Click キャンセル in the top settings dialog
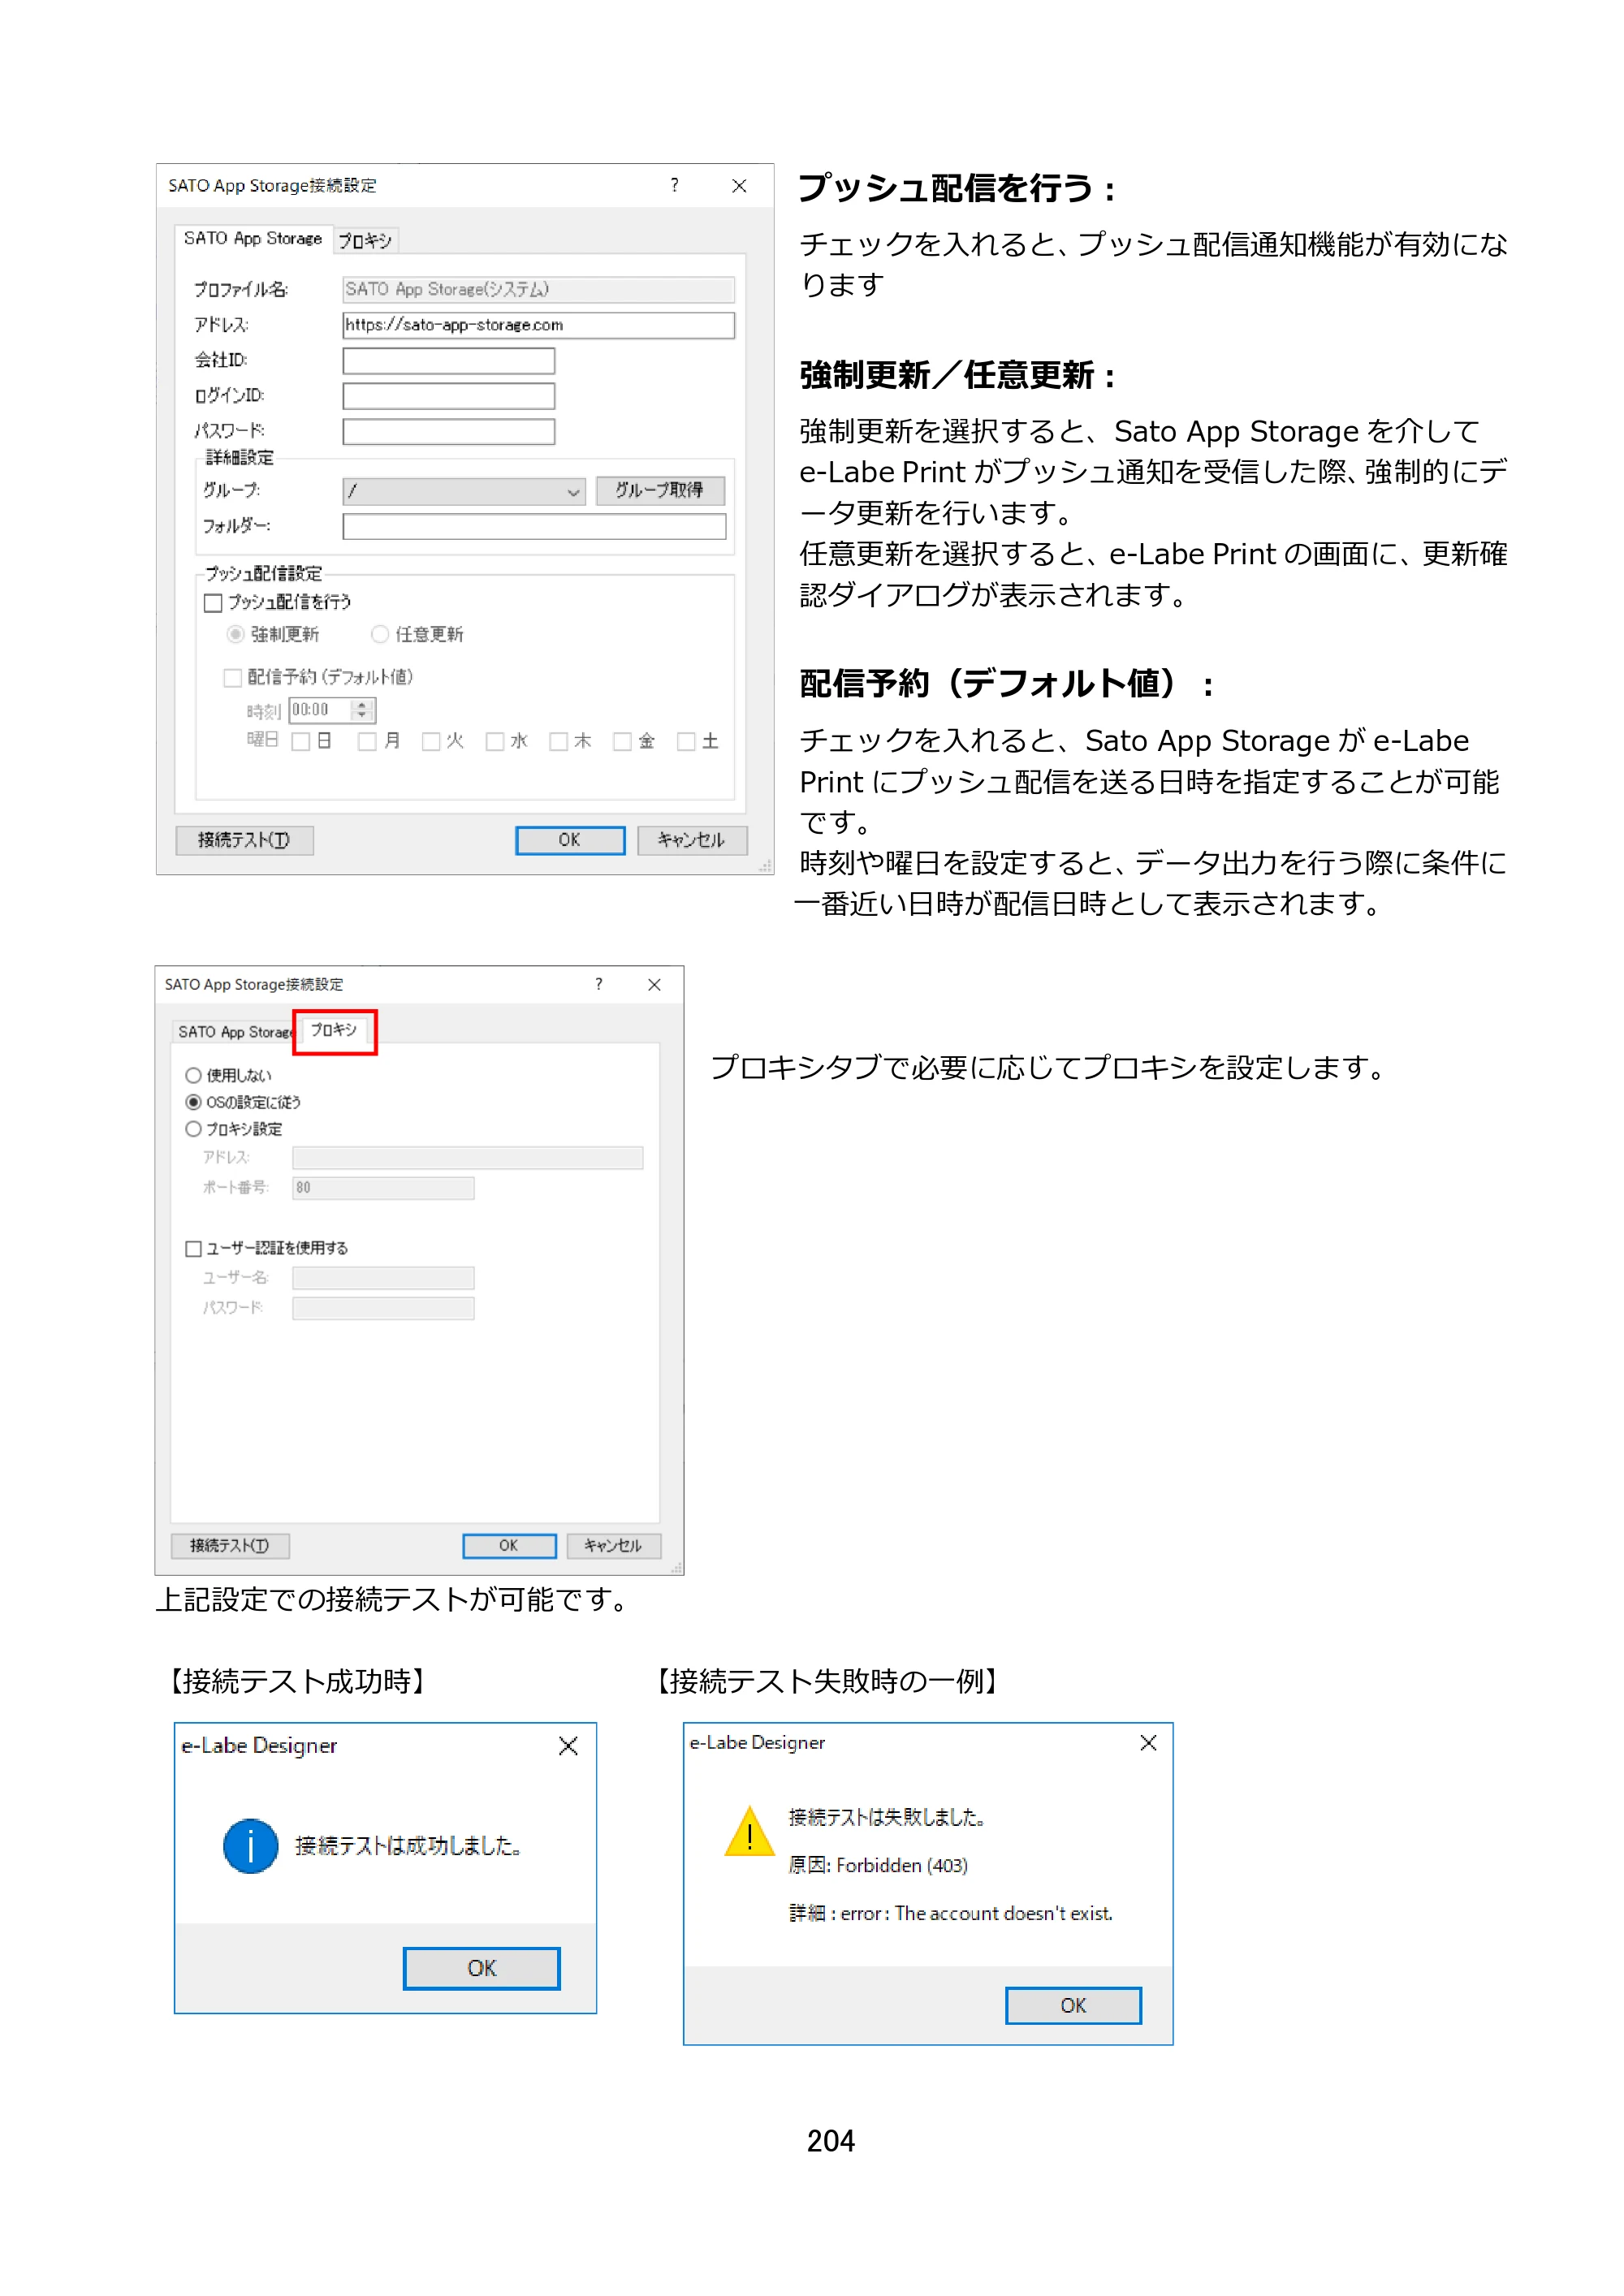 click(692, 840)
